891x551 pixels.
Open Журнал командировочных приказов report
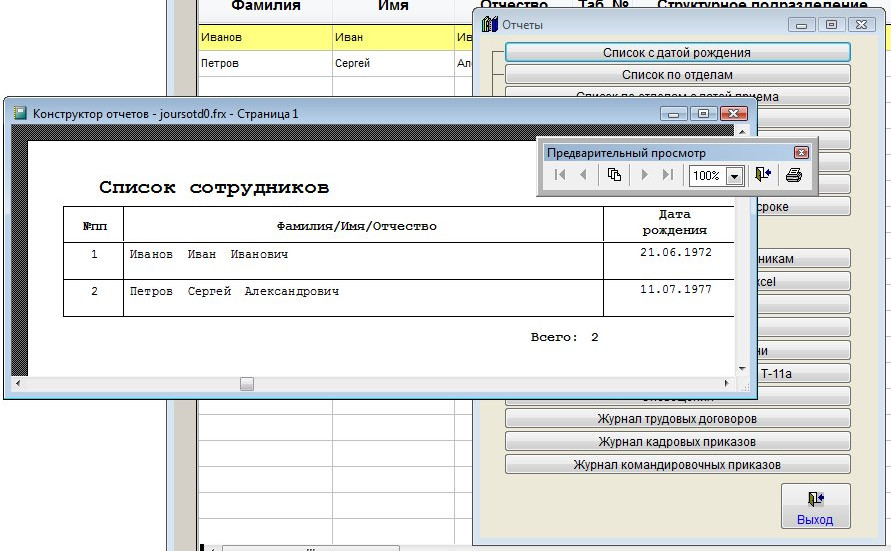point(677,465)
